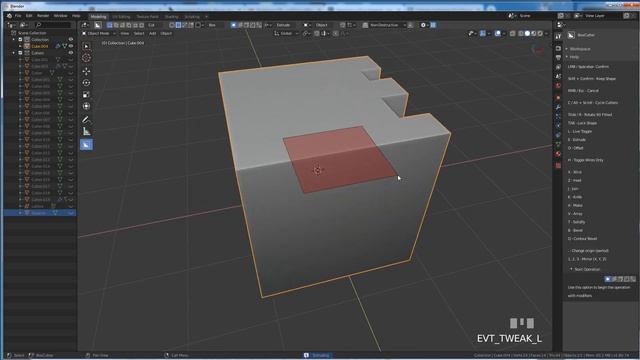This screenshot has width=640, height=360.
Task: Select the Transform tool
Action: point(86,107)
